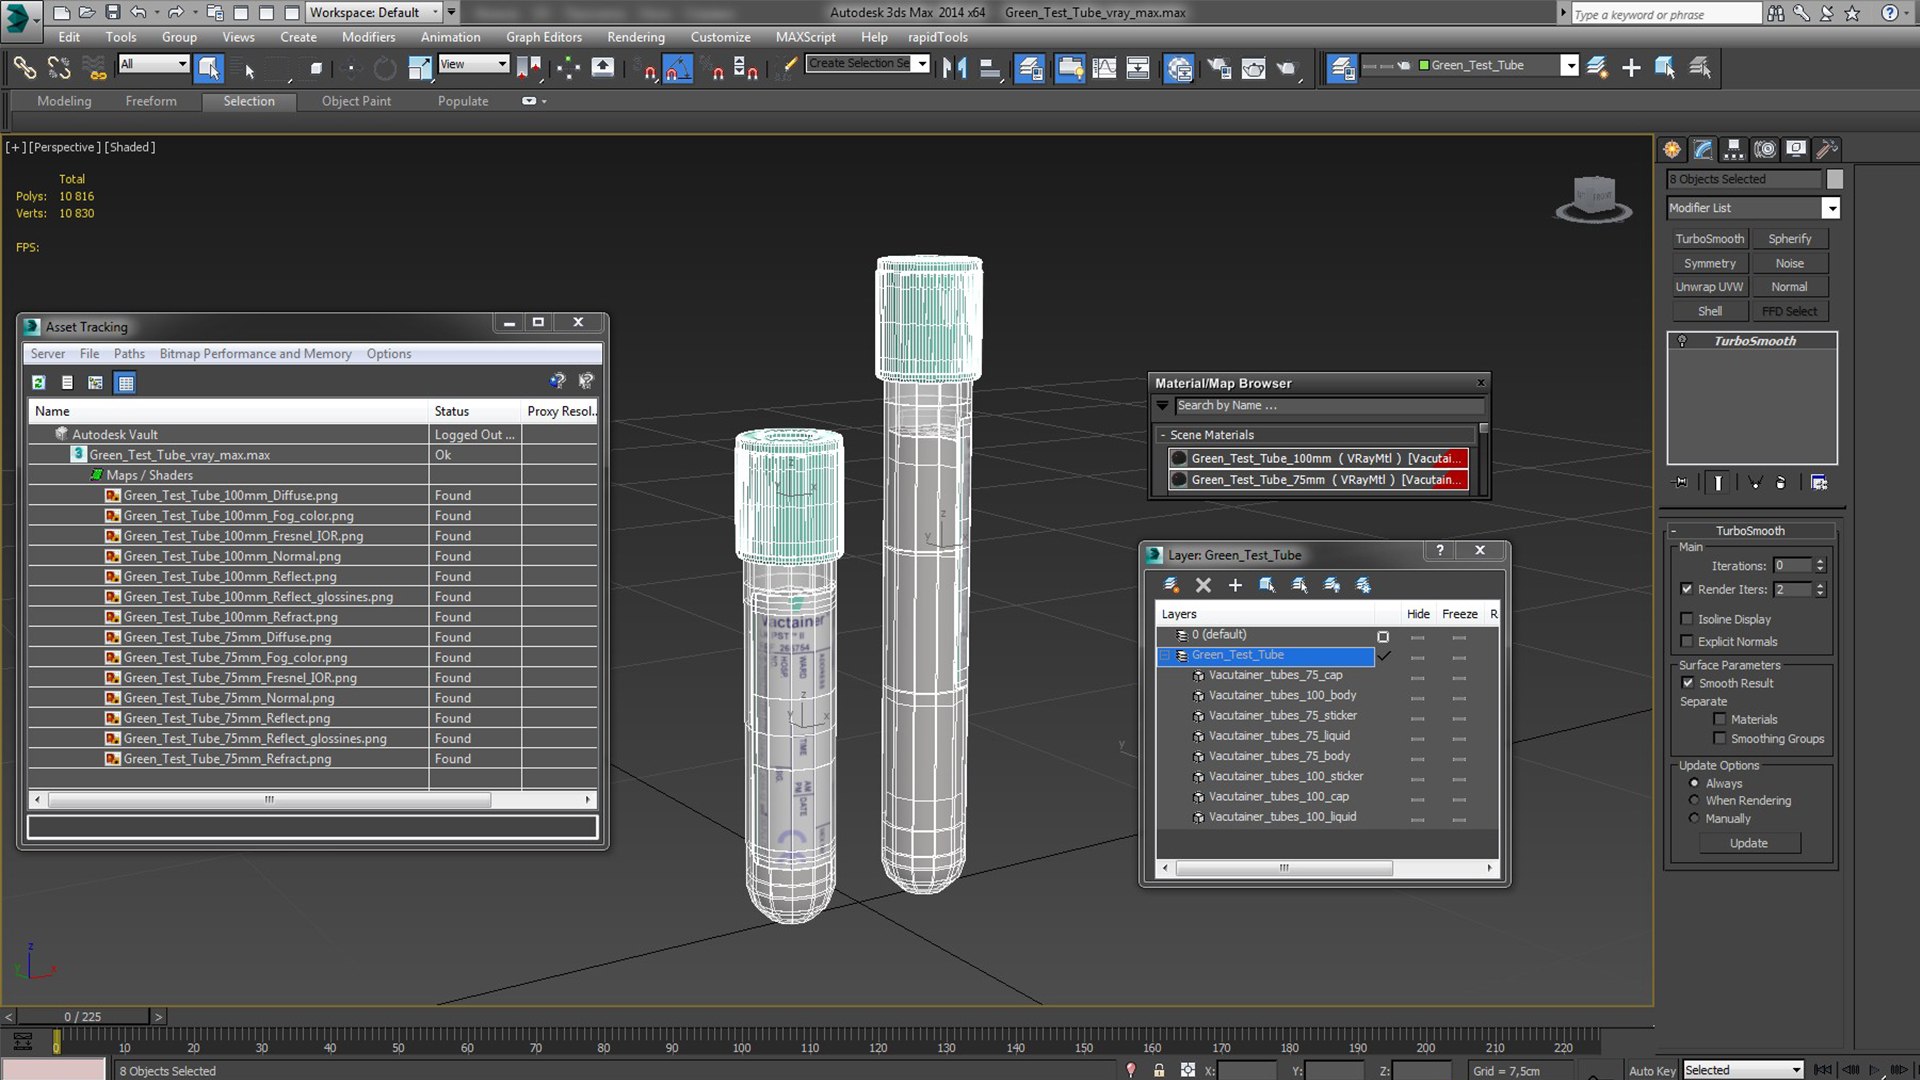
Task: Open the Key filter Selected dropdown
Action: [1743, 1070]
